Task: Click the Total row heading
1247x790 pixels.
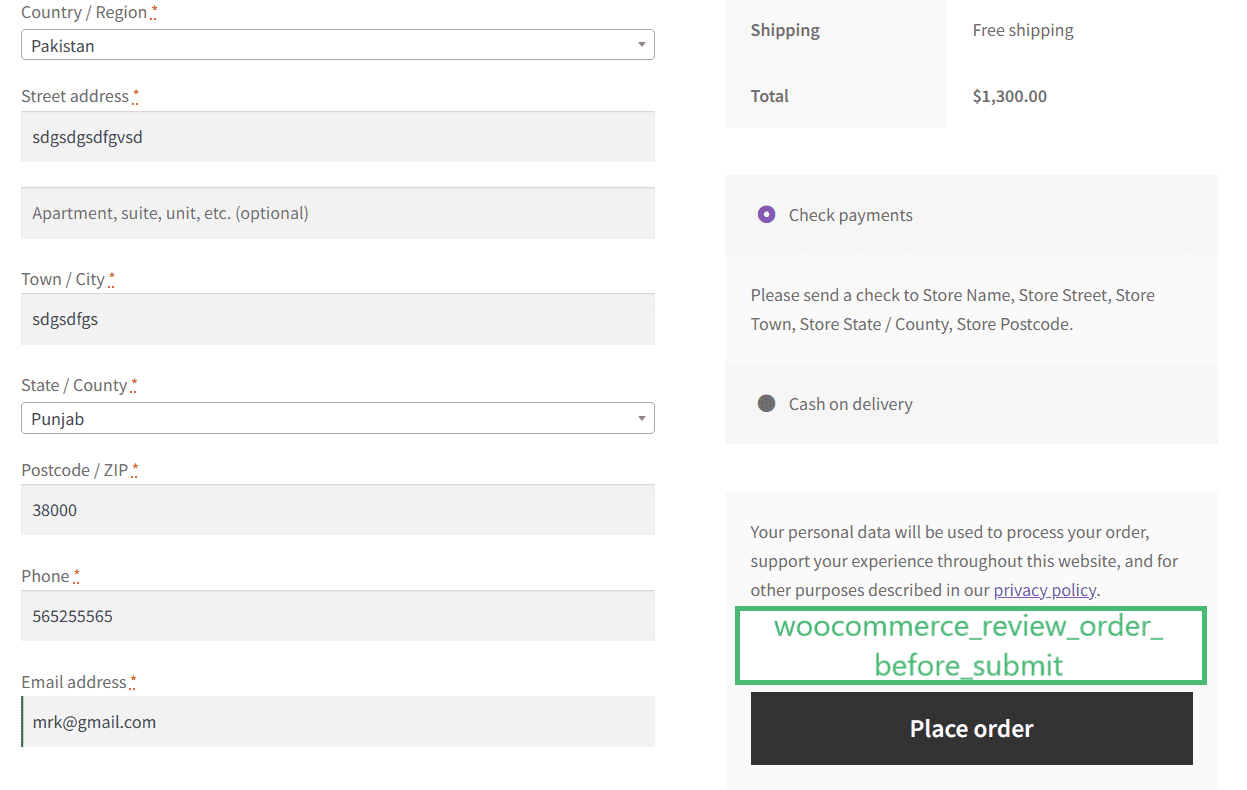Action: click(x=770, y=96)
